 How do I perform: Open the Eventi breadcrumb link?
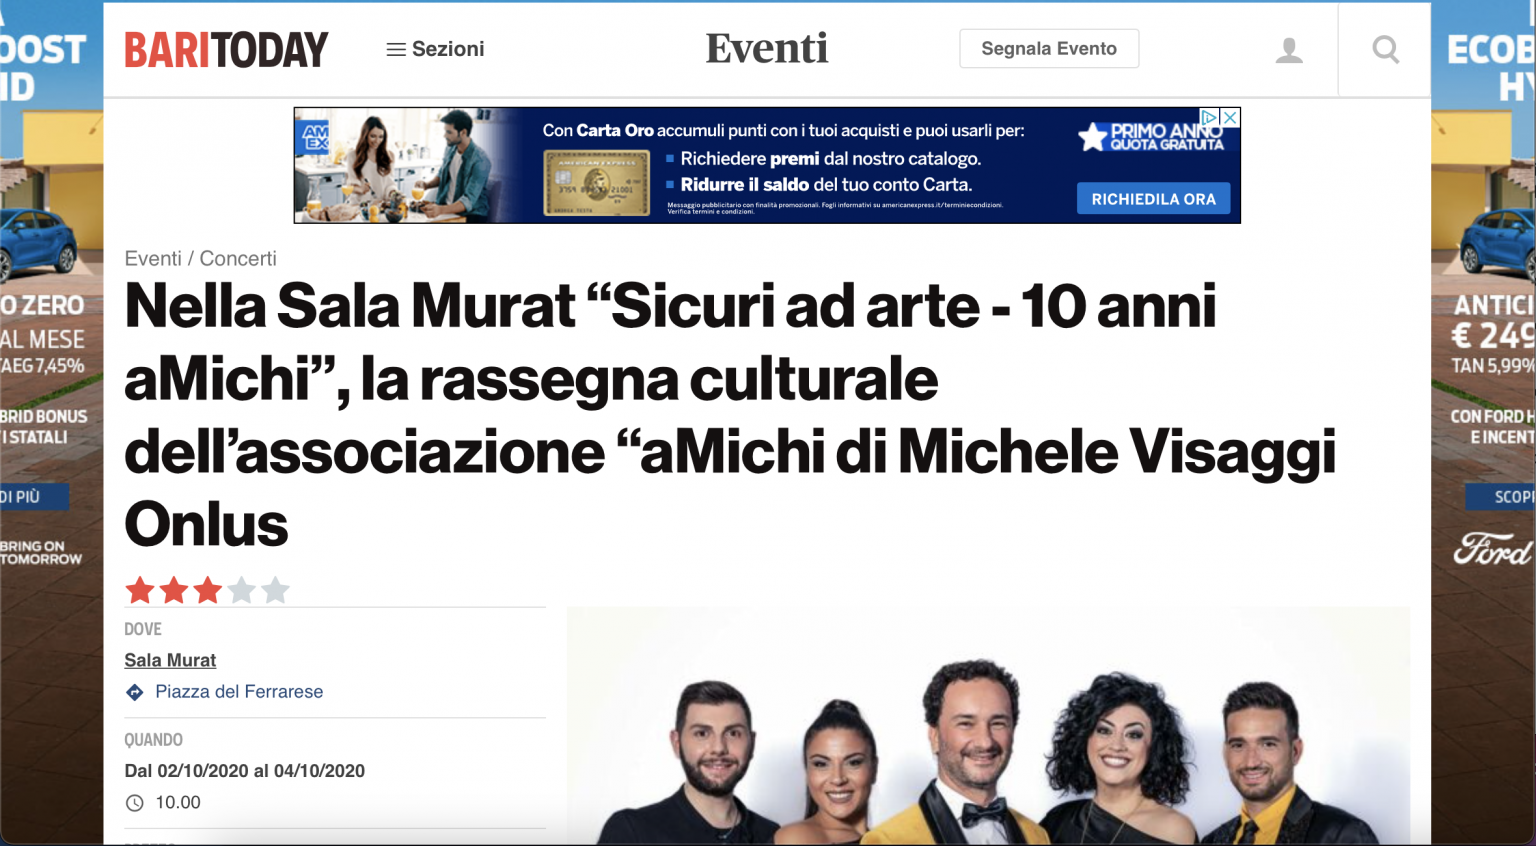153,258
